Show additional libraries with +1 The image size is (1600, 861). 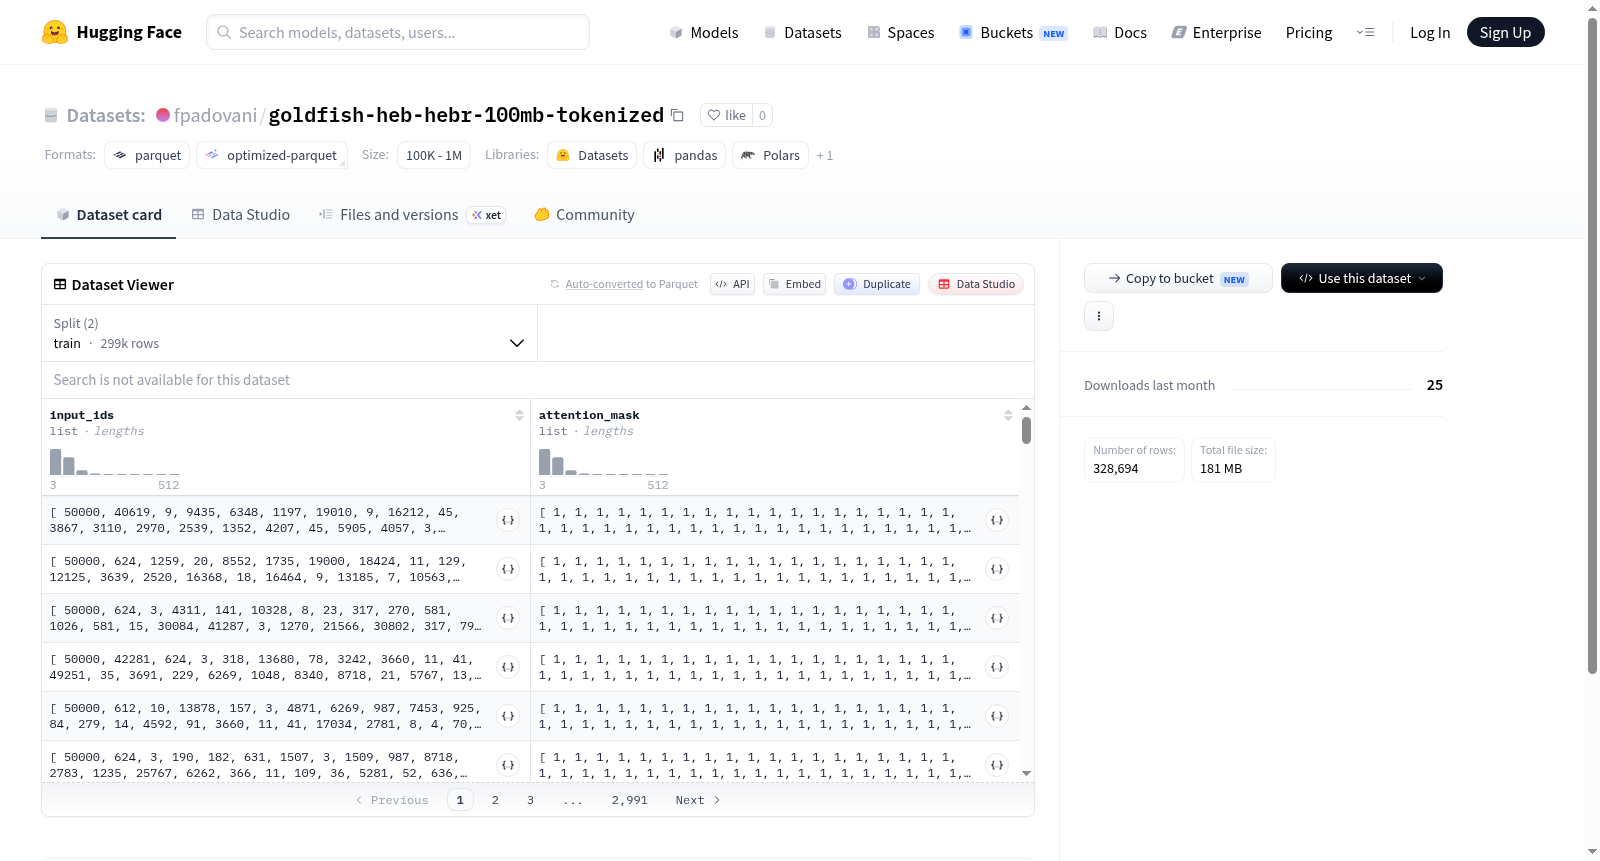[825, 155]
